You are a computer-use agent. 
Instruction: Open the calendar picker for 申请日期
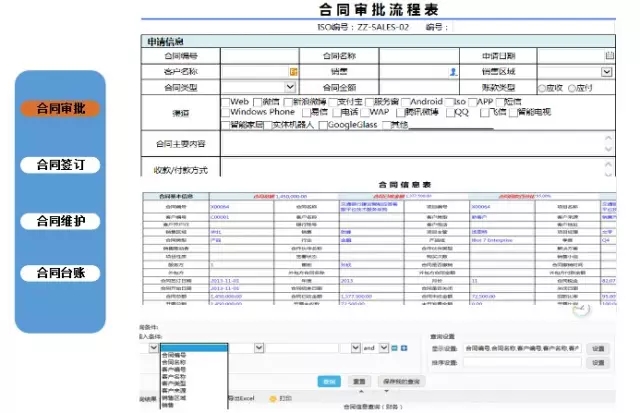(x=609, y=55)
